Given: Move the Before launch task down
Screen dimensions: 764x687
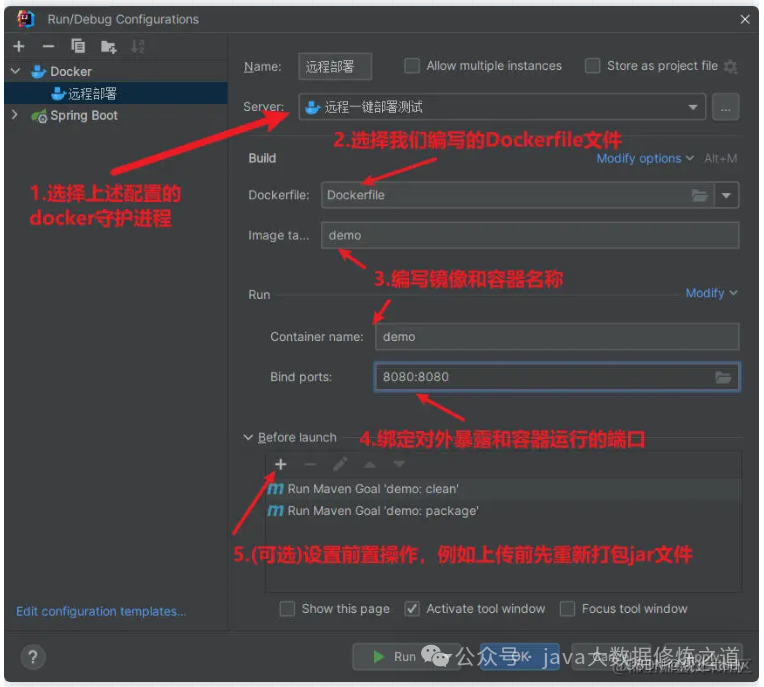Looking at the screenshot, I should coord(399,464).
